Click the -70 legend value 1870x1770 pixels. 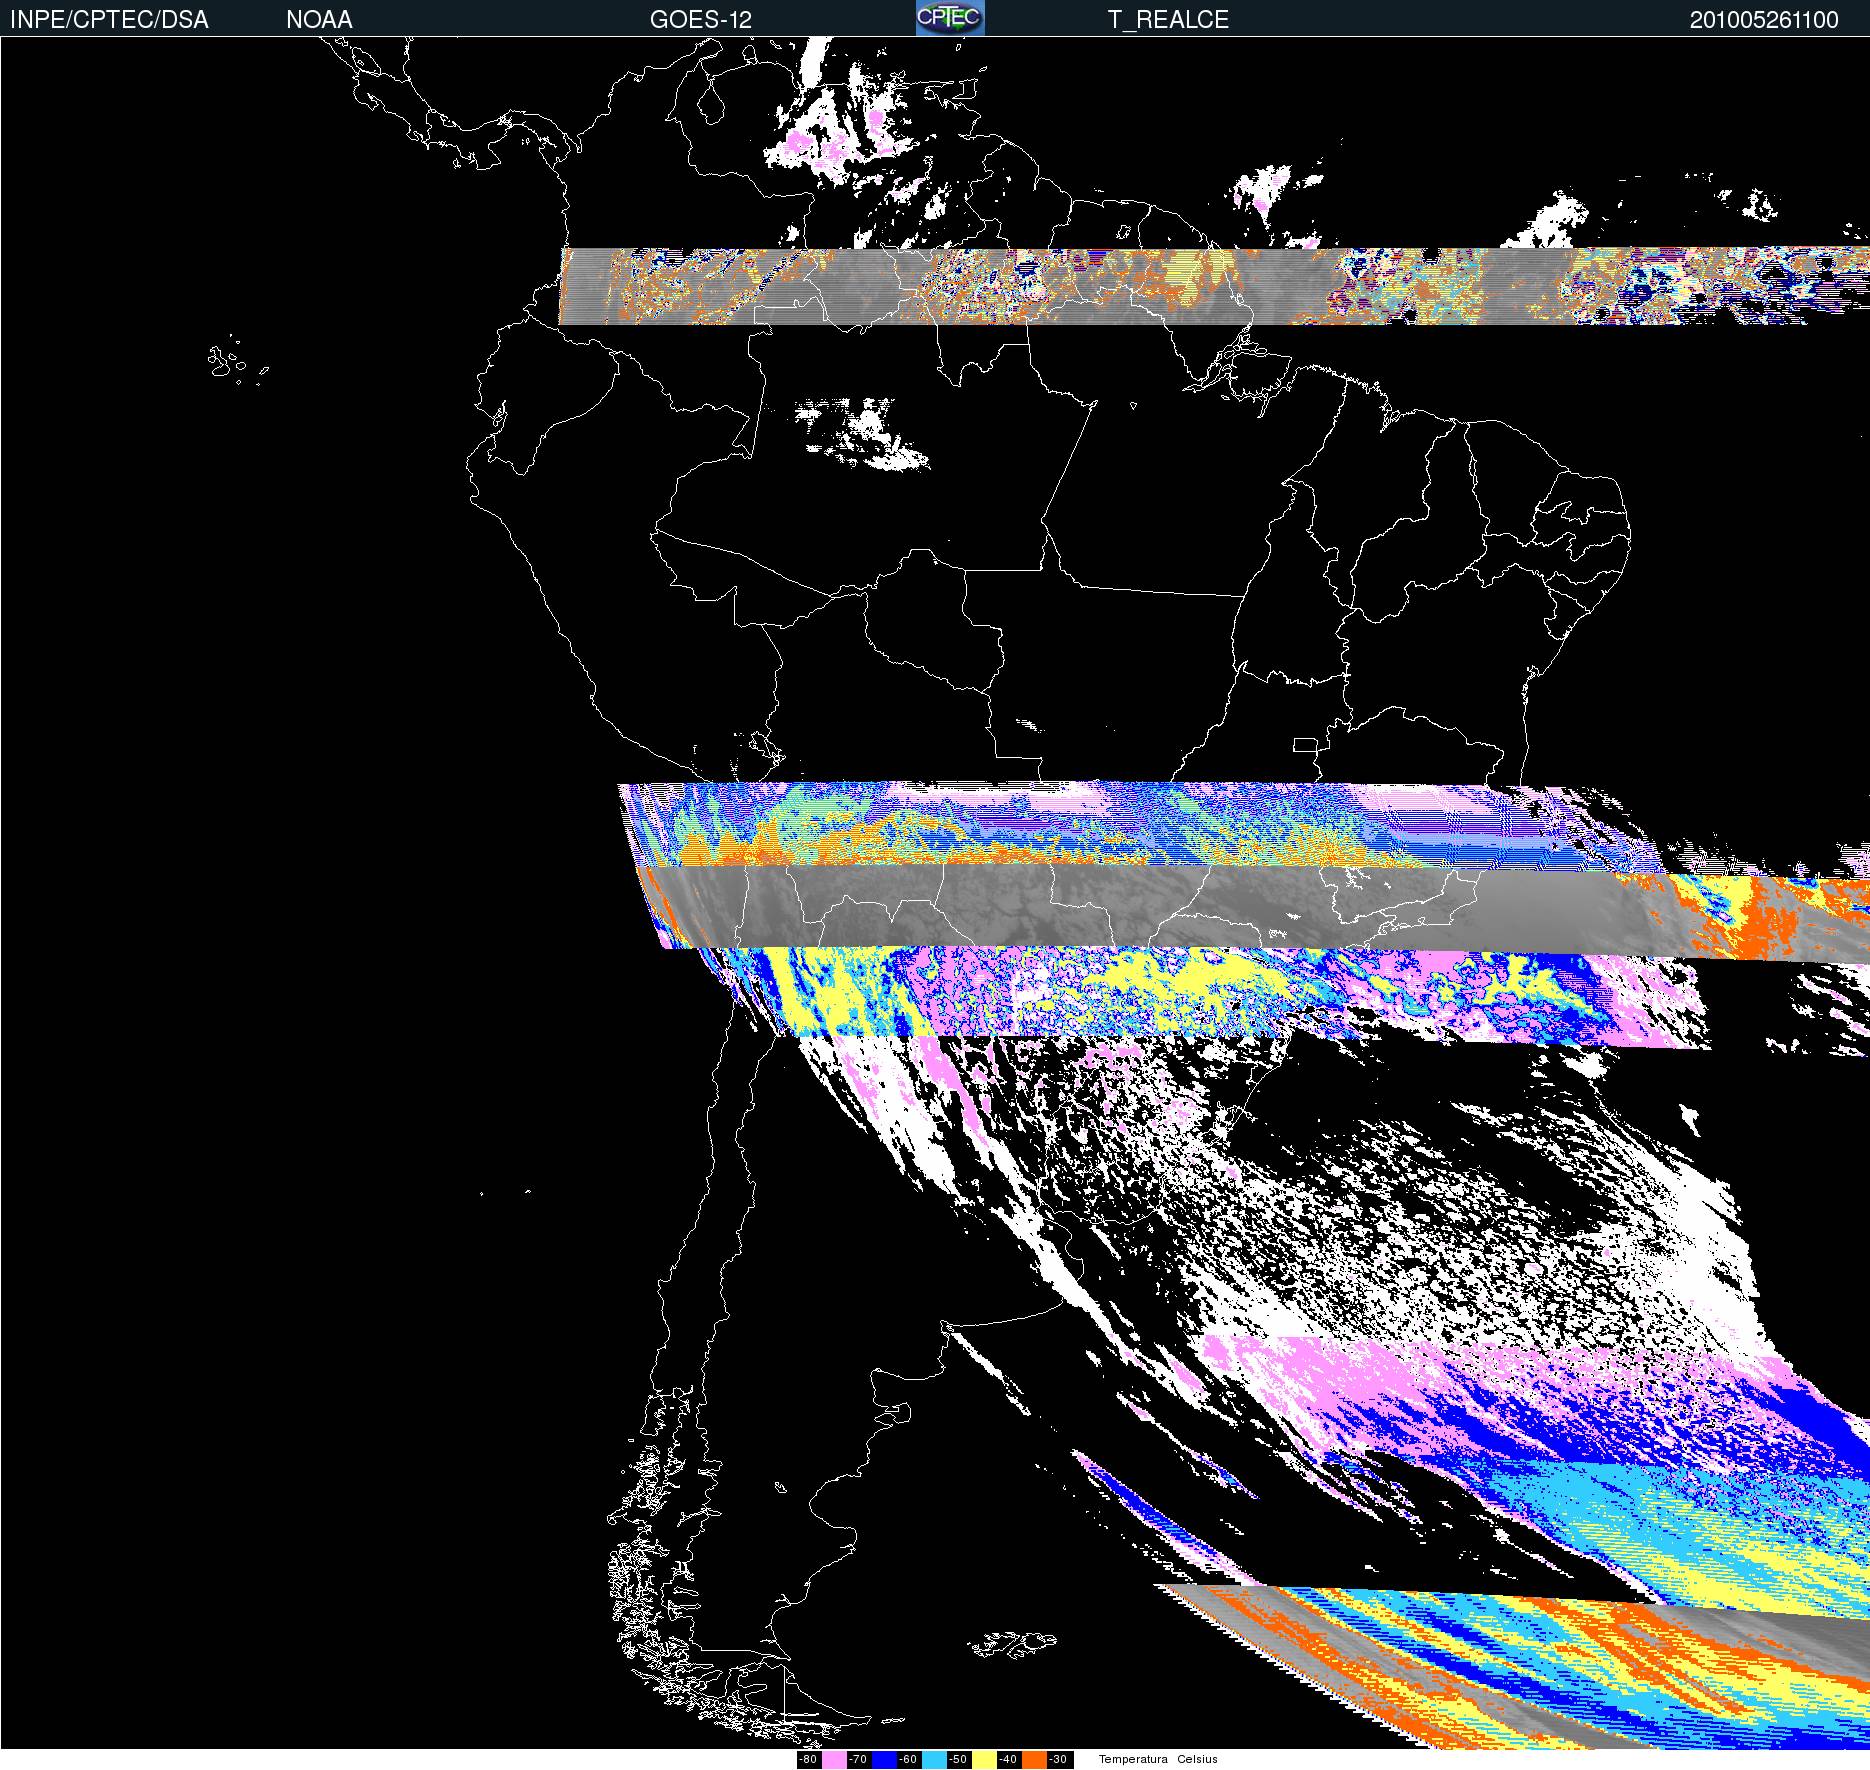pyautogui.click(x=858, y=1760)
